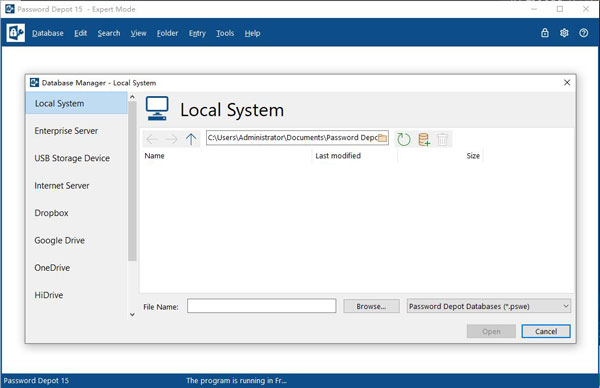Screen dimensions: 600x388
Task: Click the sidebar vertical scrollbar thumb
Action: pyautogui.click(x=132, y=181)
